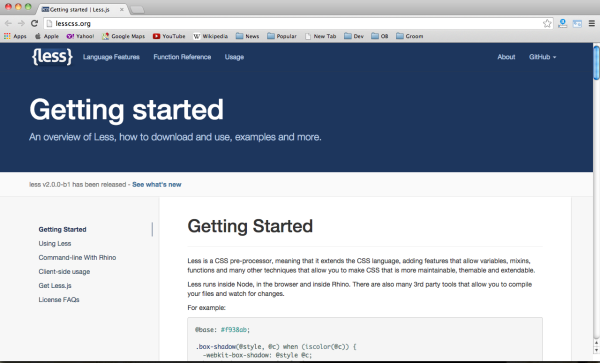Click the '@base: #f938ab;' code line
600x363 pixels.
coord(222,330)
